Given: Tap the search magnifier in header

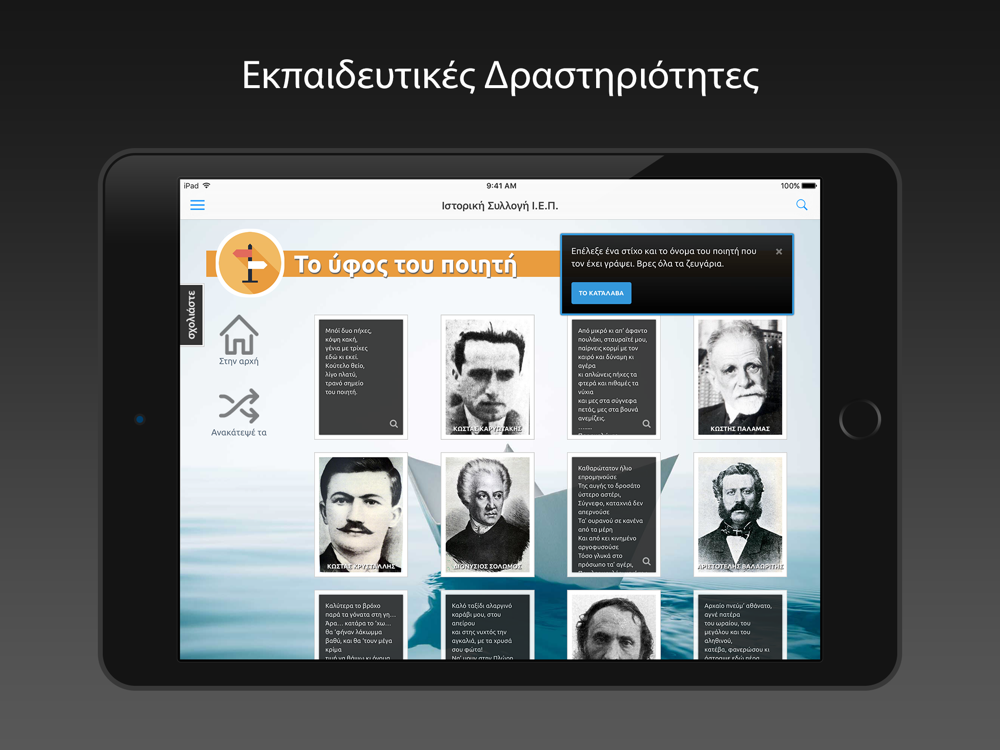Looking at the screenshot, I should tap(802, 205).
